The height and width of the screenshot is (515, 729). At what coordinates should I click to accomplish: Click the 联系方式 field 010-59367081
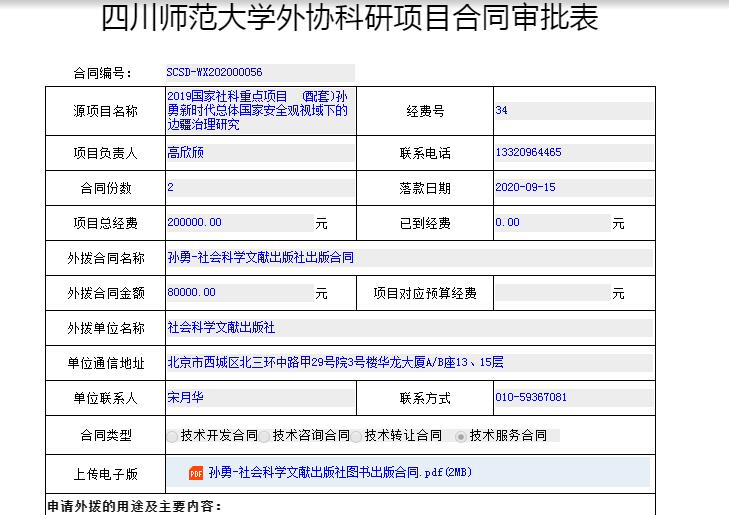coord(574,398)
